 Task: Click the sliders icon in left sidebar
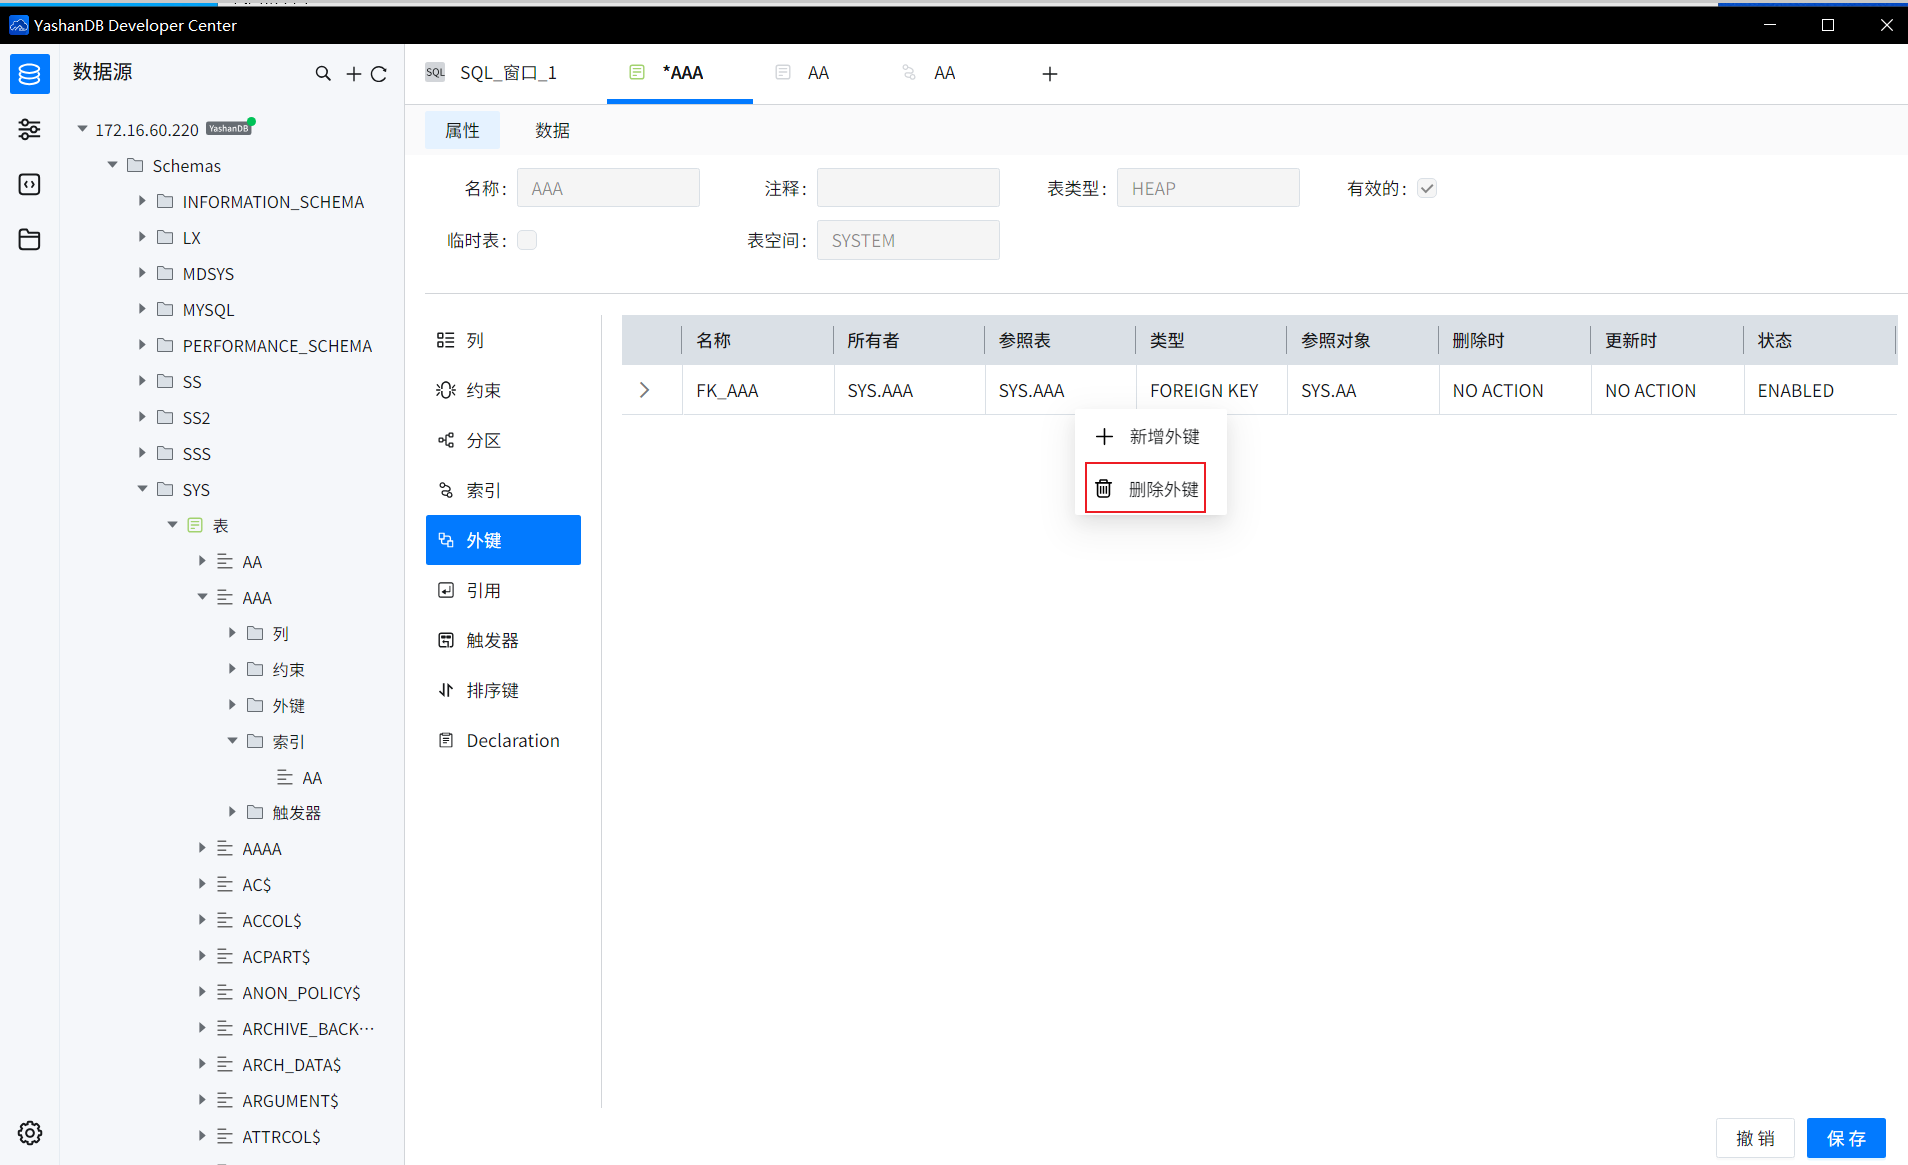[29, 129]
